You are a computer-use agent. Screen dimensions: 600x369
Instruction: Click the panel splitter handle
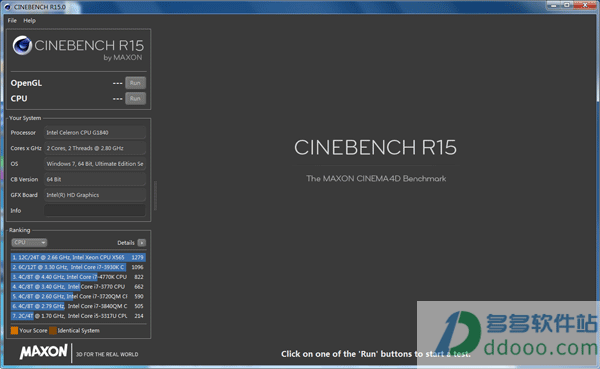155,196
